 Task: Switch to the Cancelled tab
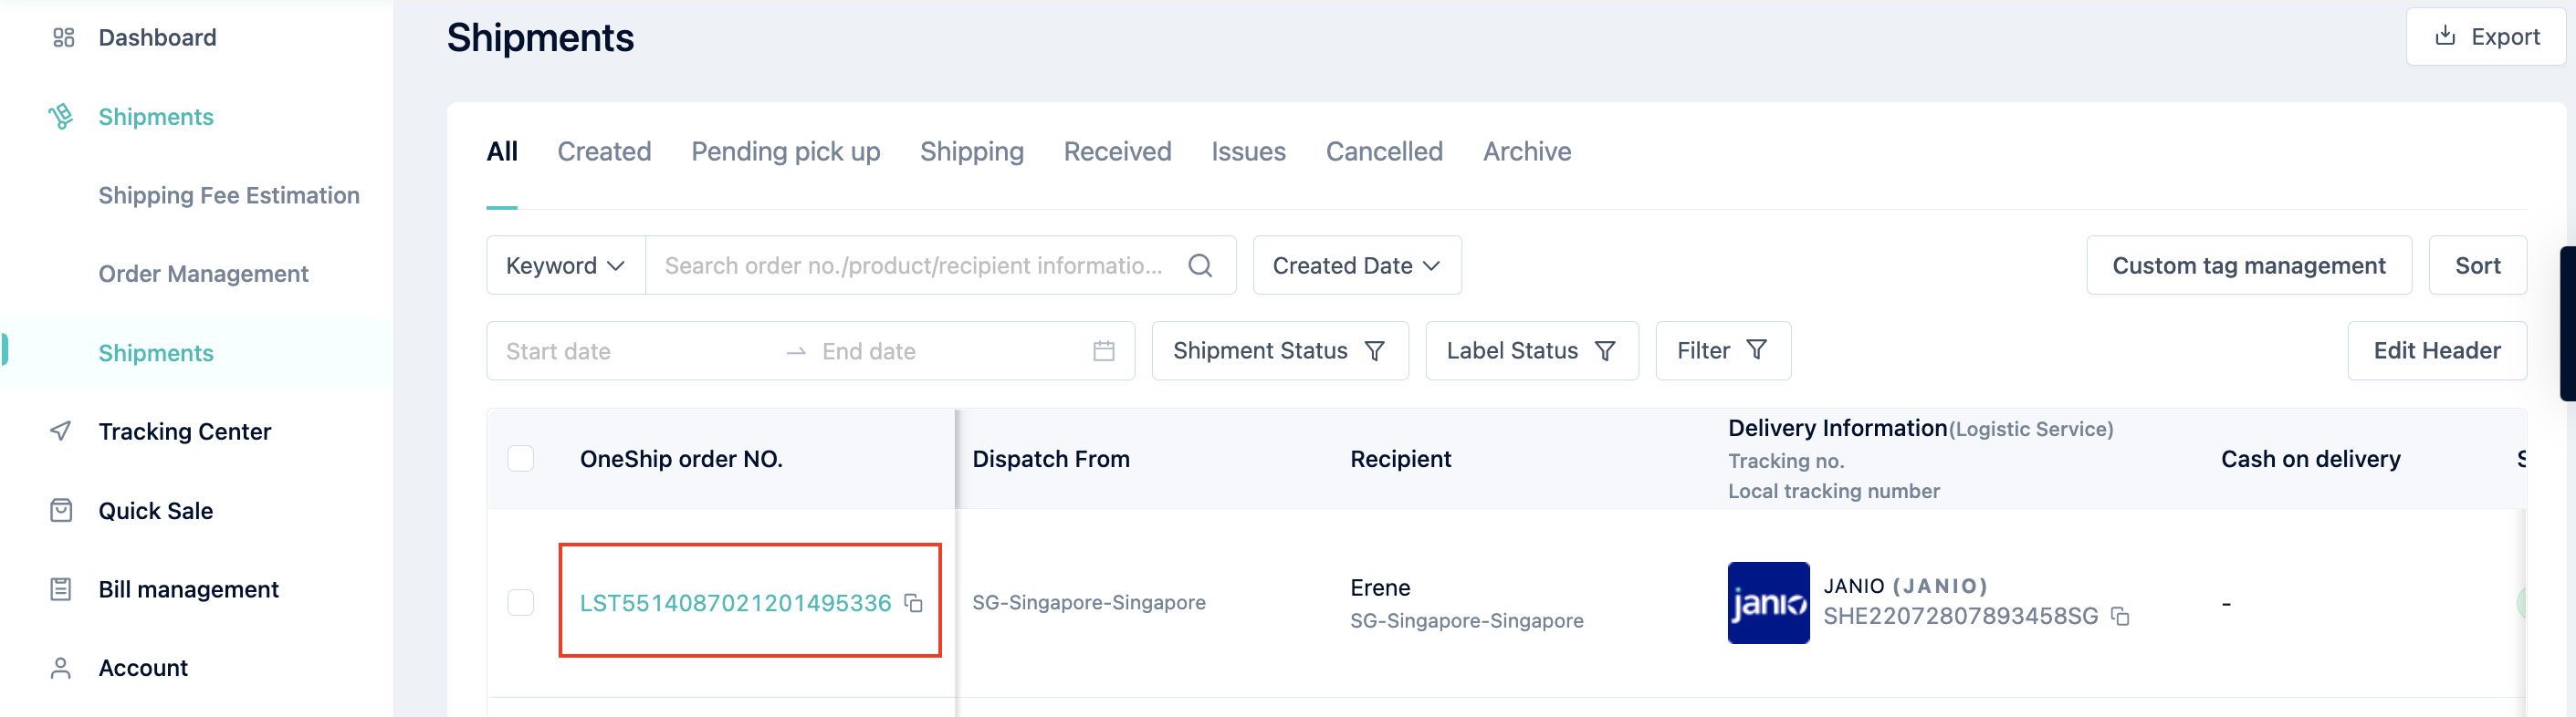click(x=1384, y=152)
